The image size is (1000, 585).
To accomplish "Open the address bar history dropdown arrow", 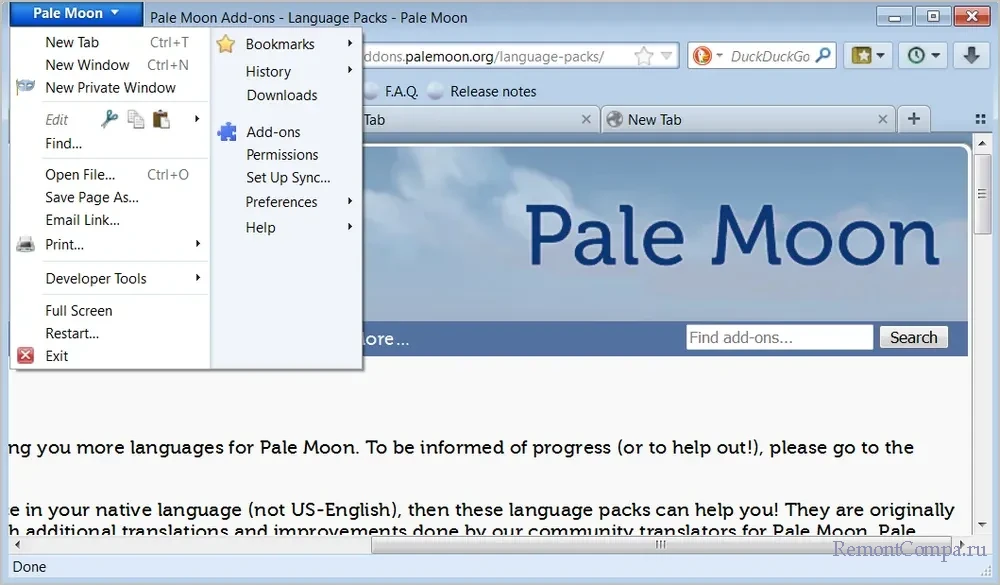I will [x=666, y=56].
